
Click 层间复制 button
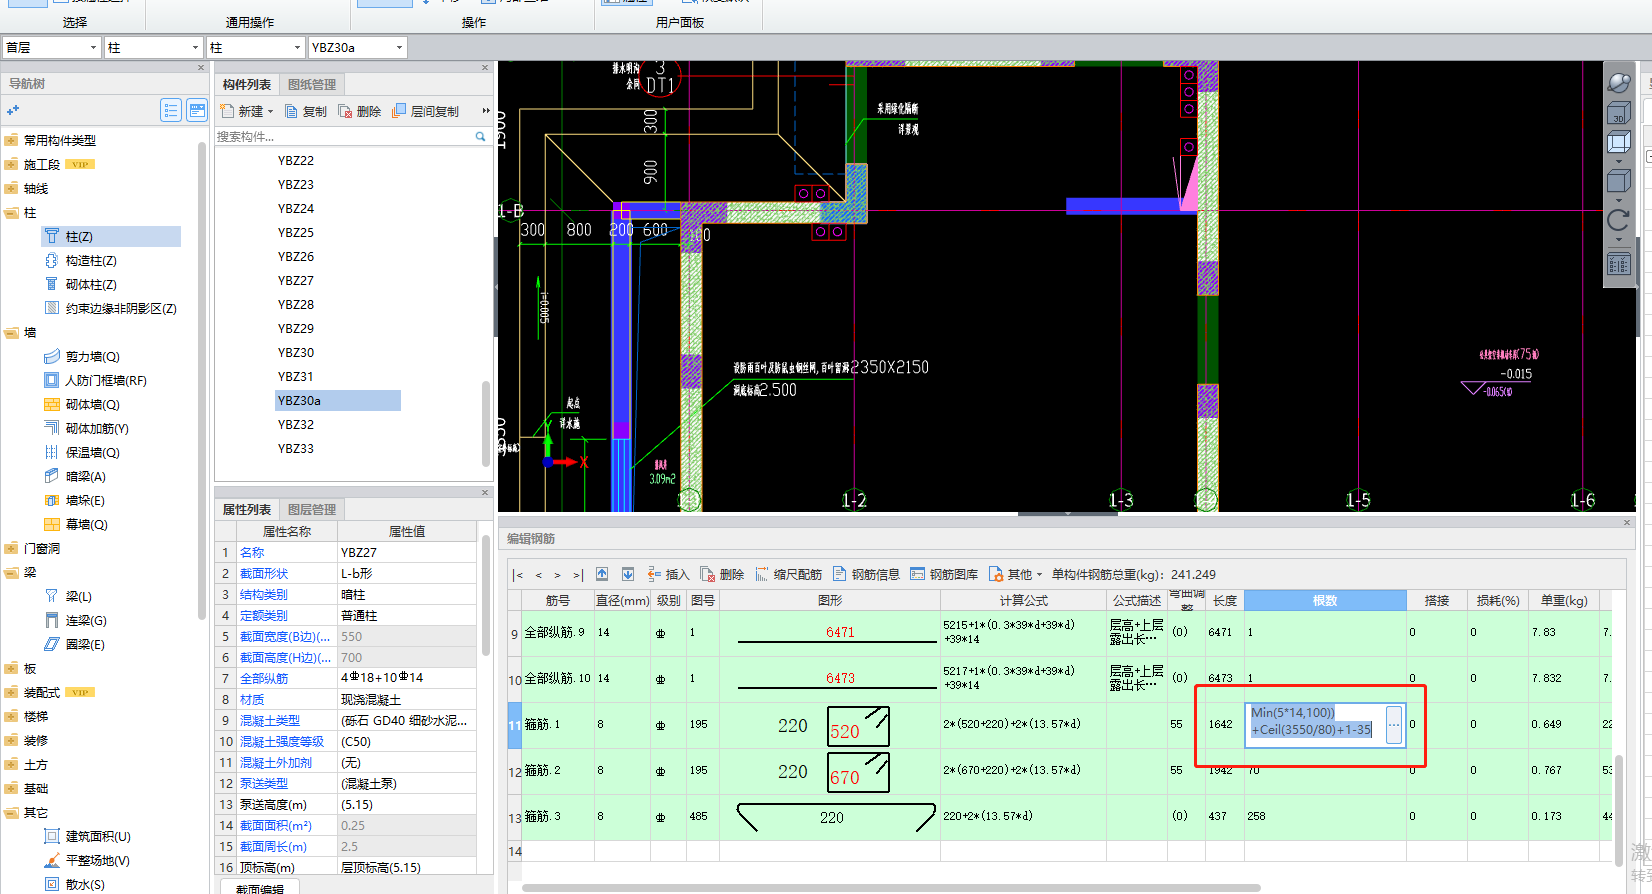[x=426, y=112]
